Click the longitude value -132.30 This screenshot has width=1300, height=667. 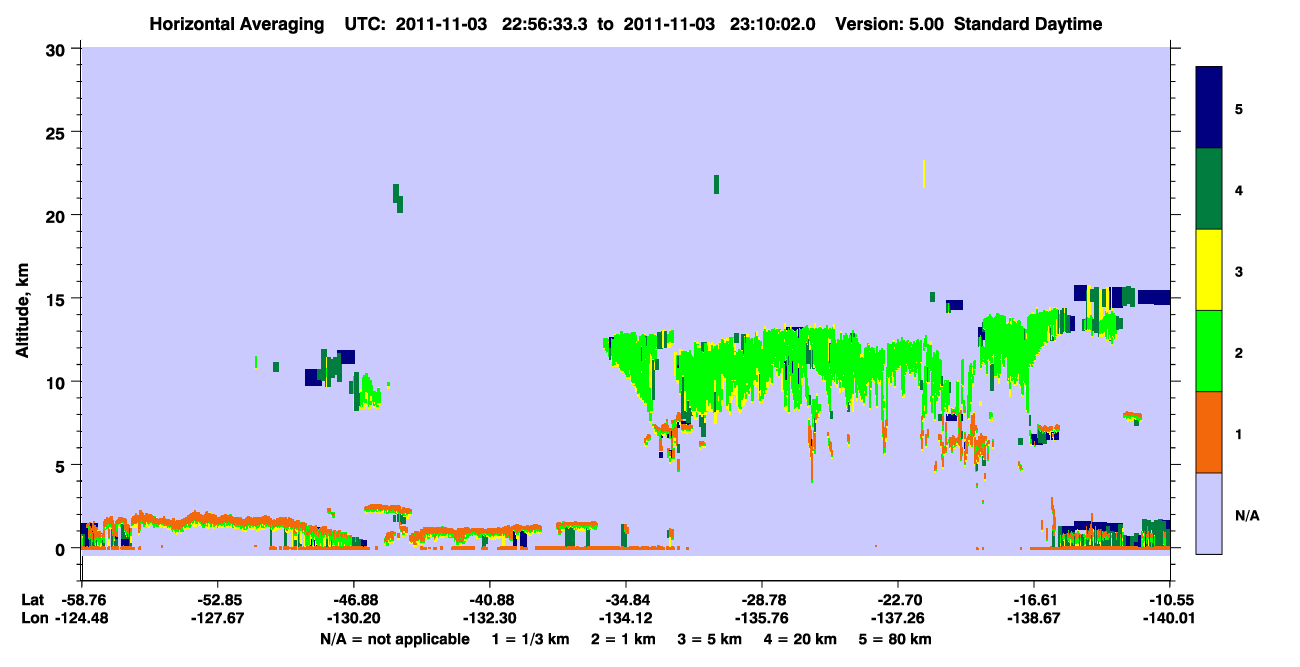(490, 618)
